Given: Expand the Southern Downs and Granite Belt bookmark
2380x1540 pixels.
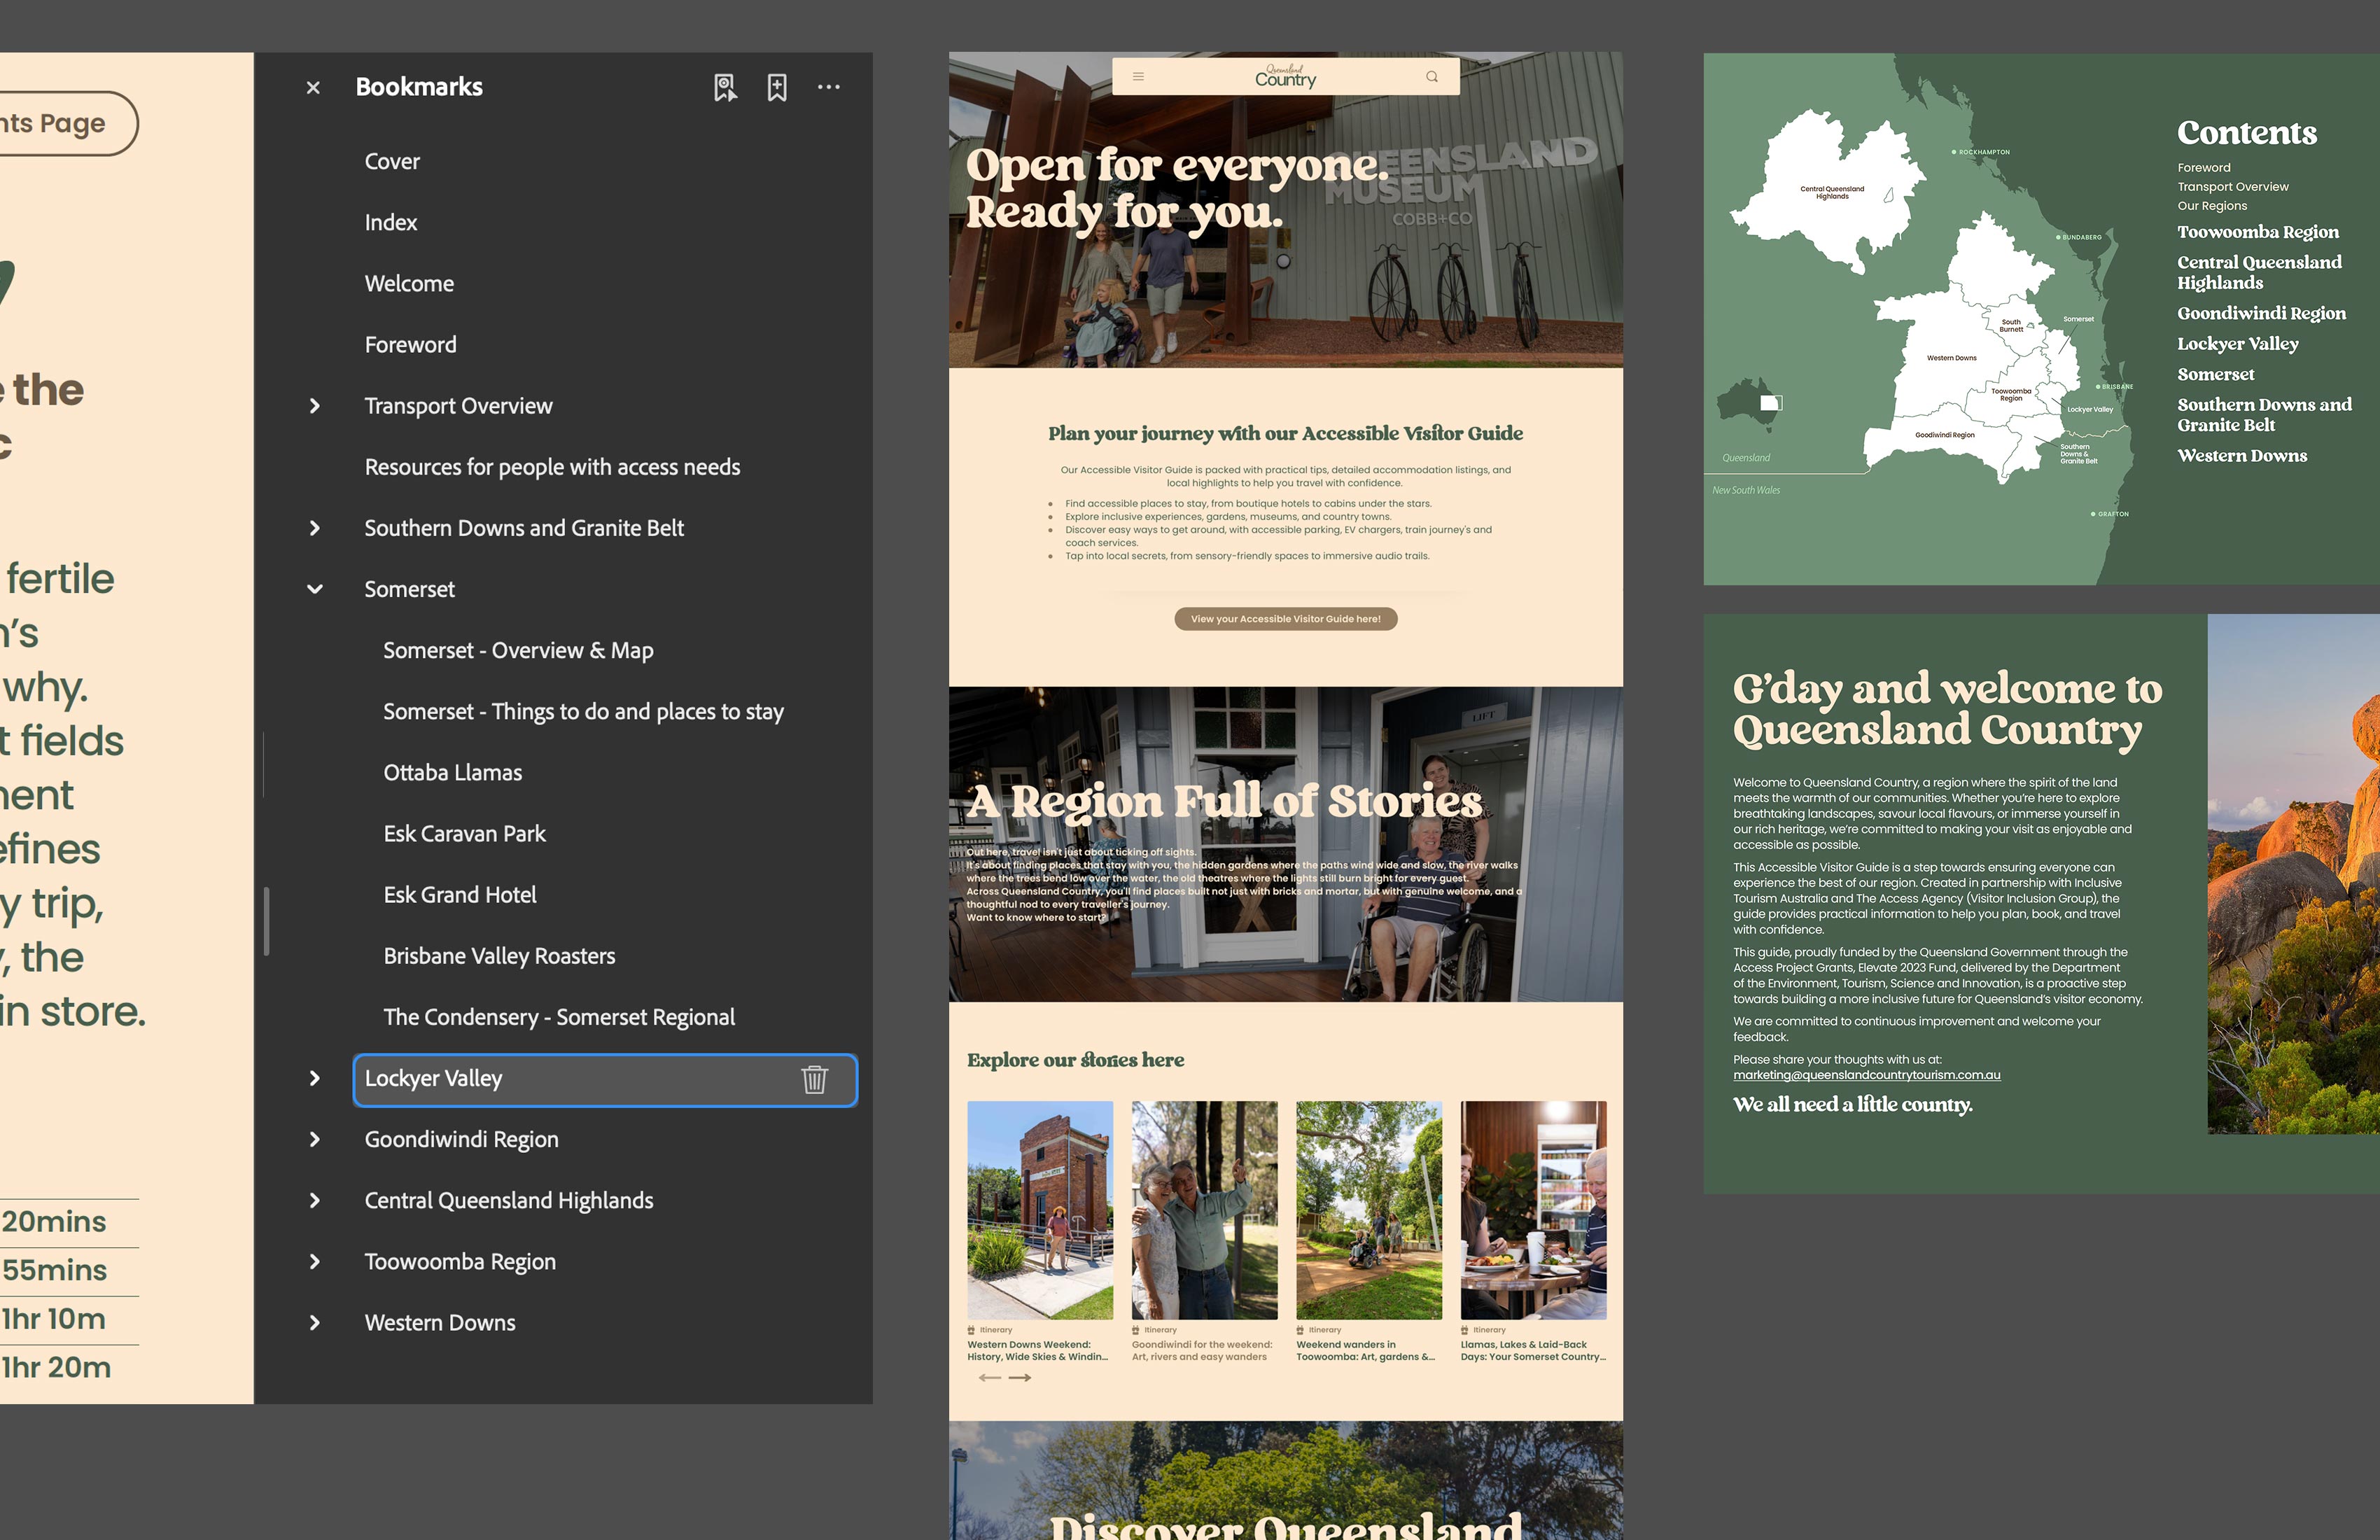Looking at the screenshot, I should tap(315, 528).
